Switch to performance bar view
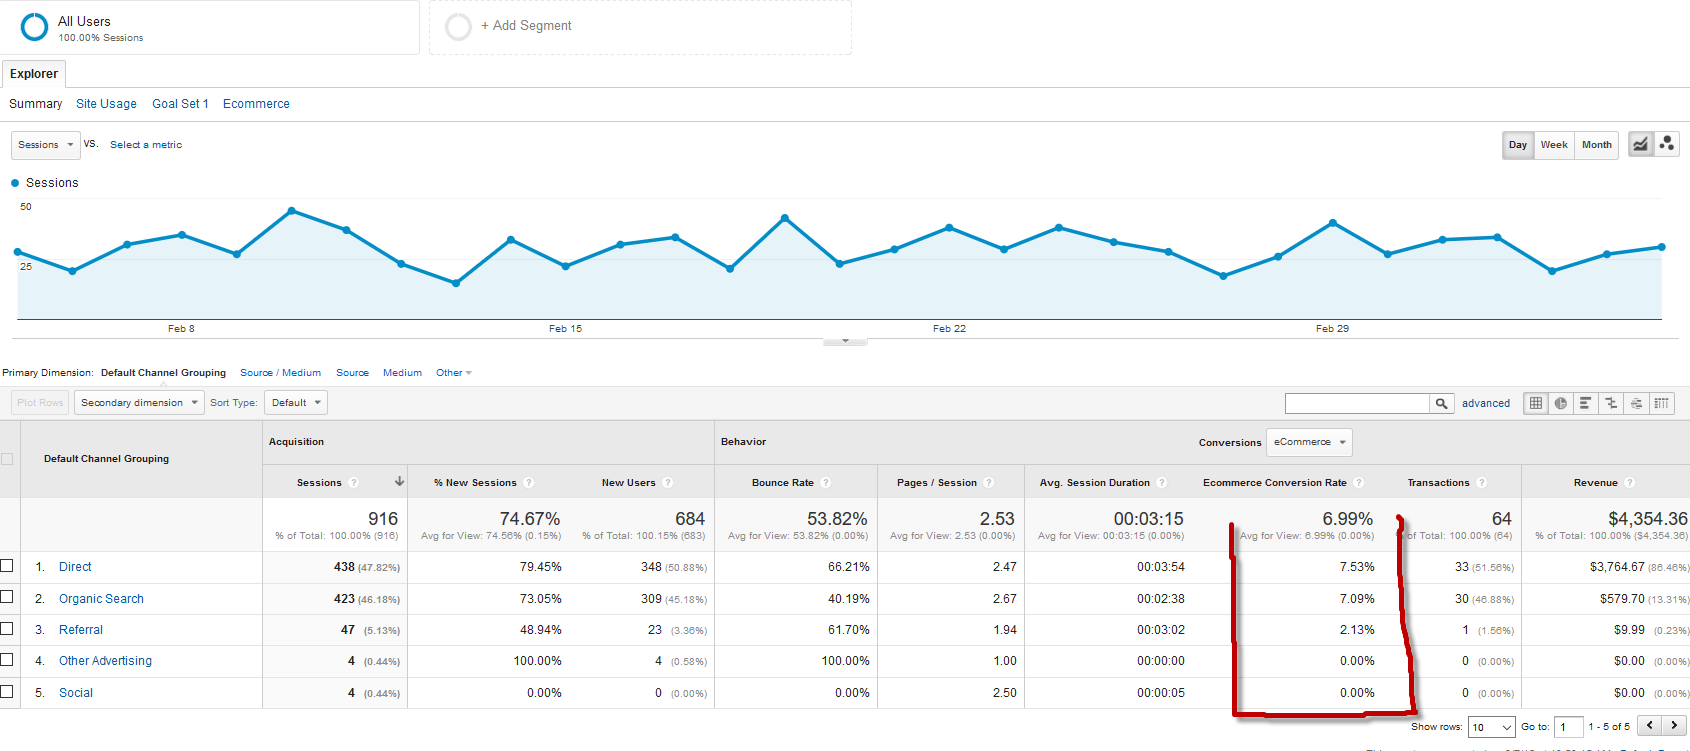The width and height of the screenshot is (1690, 751). tap(1586, 403)
